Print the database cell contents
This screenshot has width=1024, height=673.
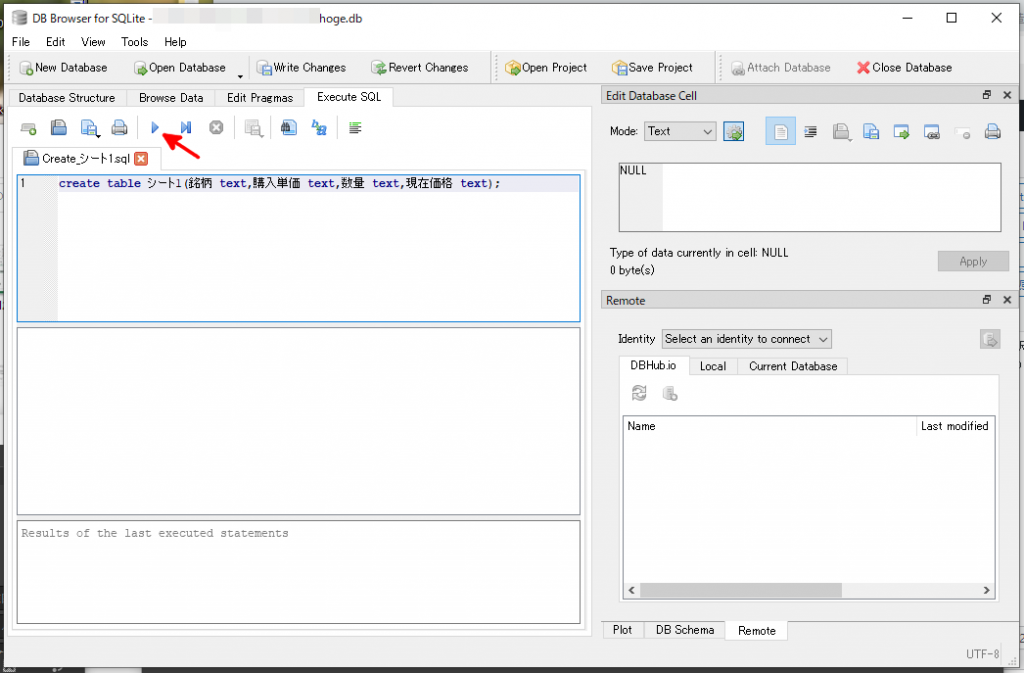point(992,131)
